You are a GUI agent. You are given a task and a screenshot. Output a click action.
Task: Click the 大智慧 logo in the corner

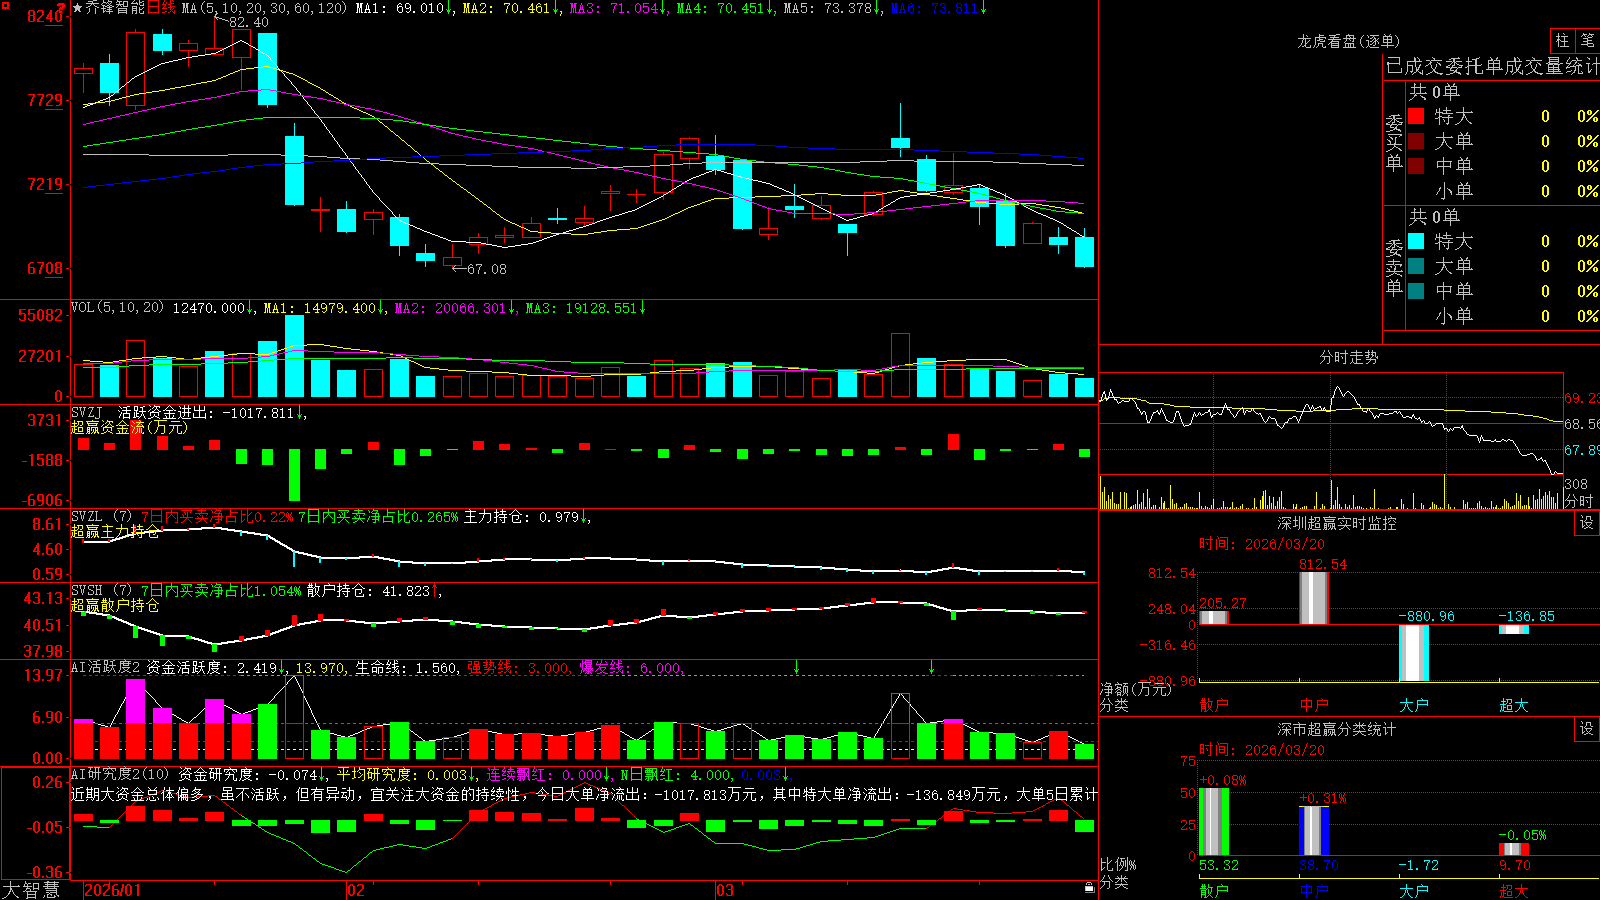pos(31,890)
